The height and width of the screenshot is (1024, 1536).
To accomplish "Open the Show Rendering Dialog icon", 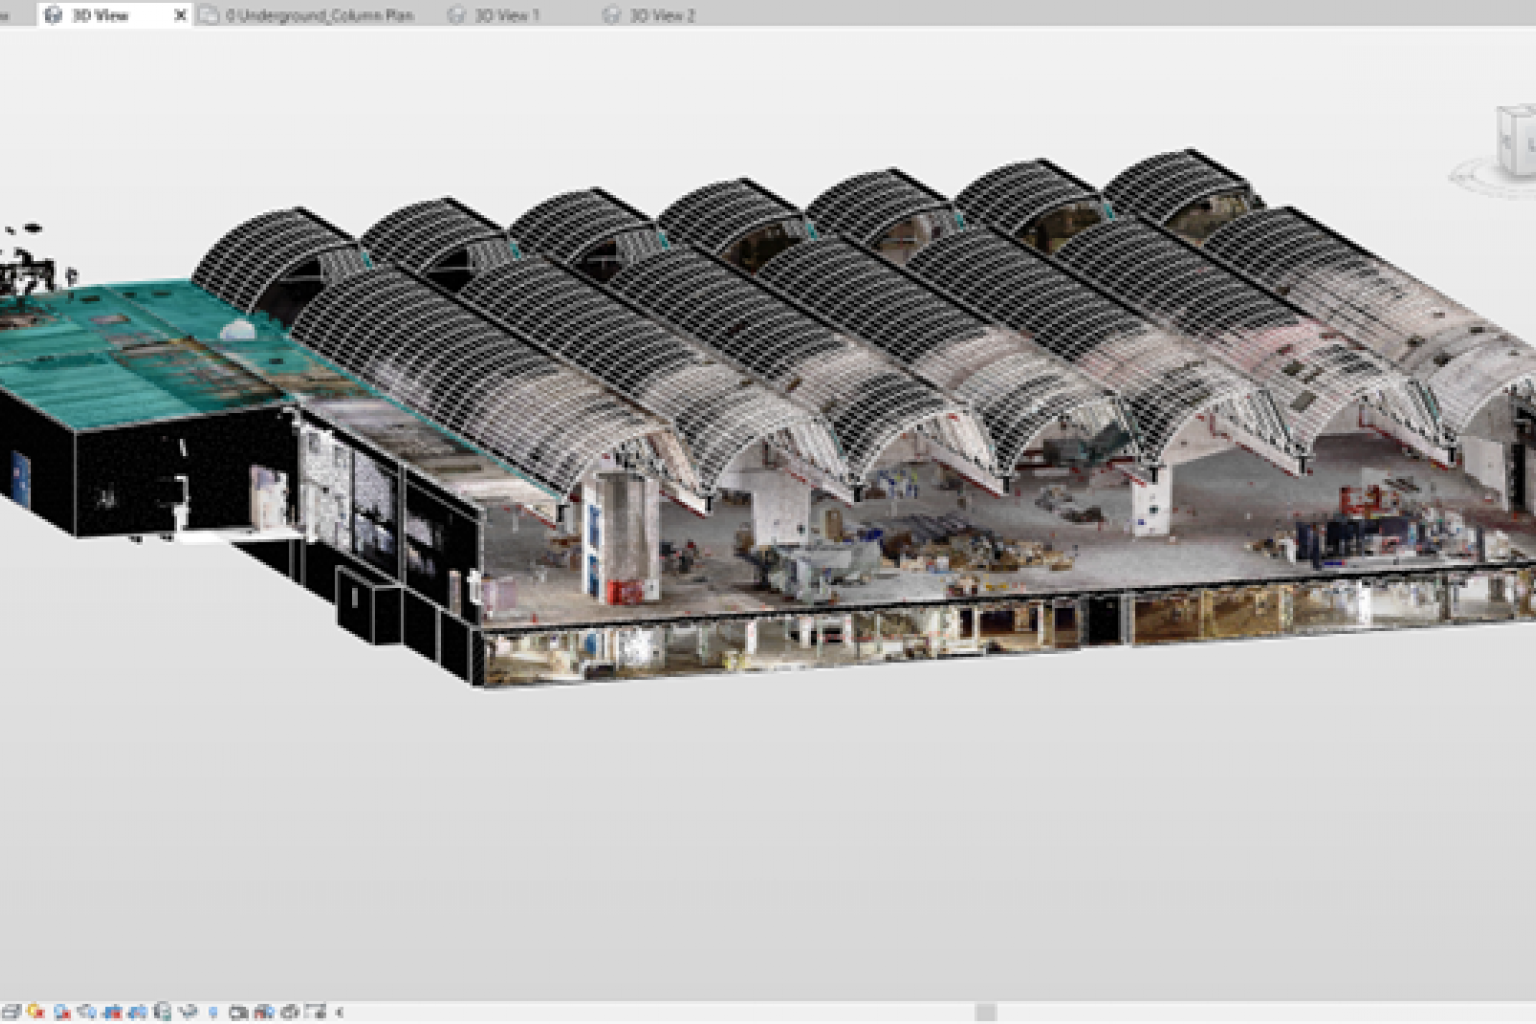I will [x=87, y=1012].
